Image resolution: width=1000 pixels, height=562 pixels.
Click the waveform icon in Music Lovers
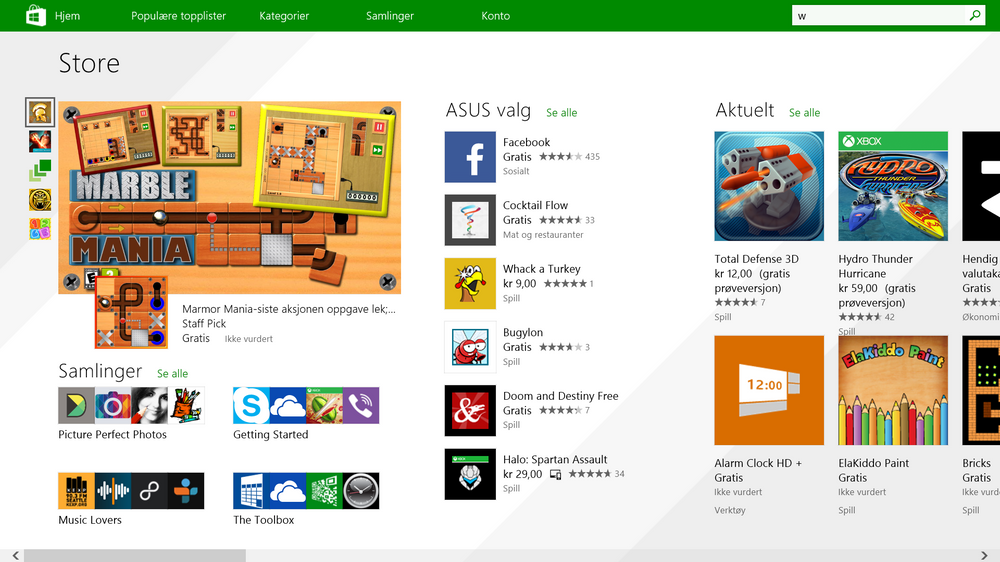(x=113, y=491)
